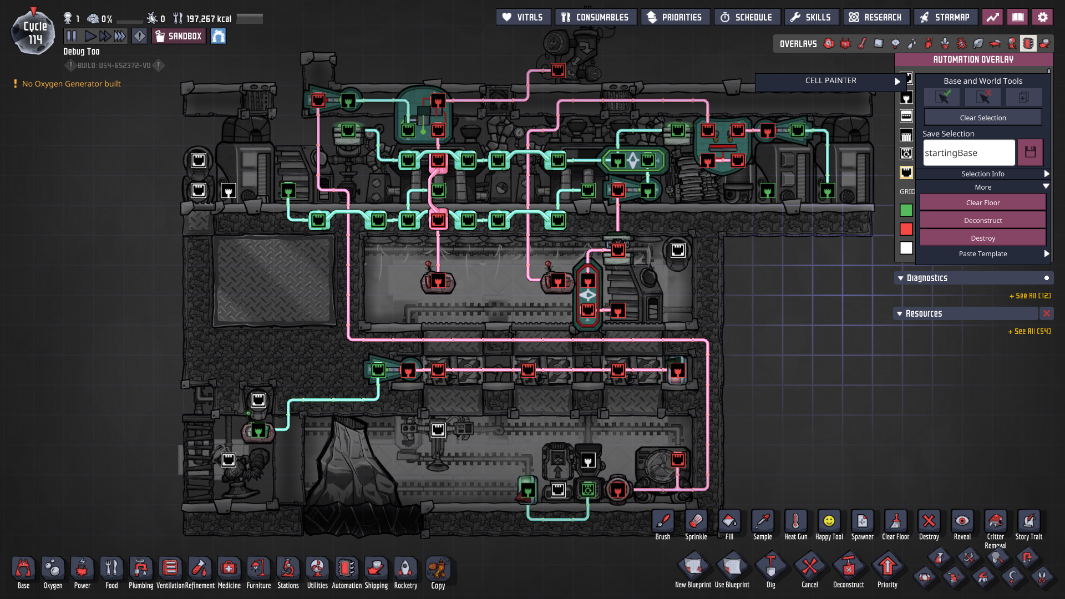Expand the Cell Painter panel arrow
The height and width of the screenshot is (599, 1065).
(897, 81)
